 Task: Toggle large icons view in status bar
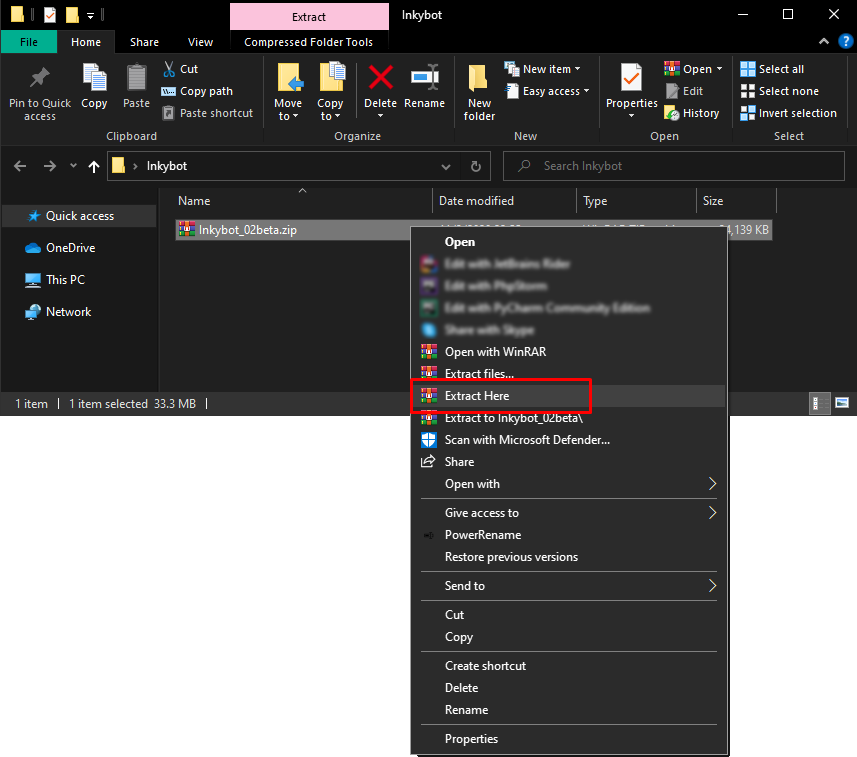tap(841, 403)
